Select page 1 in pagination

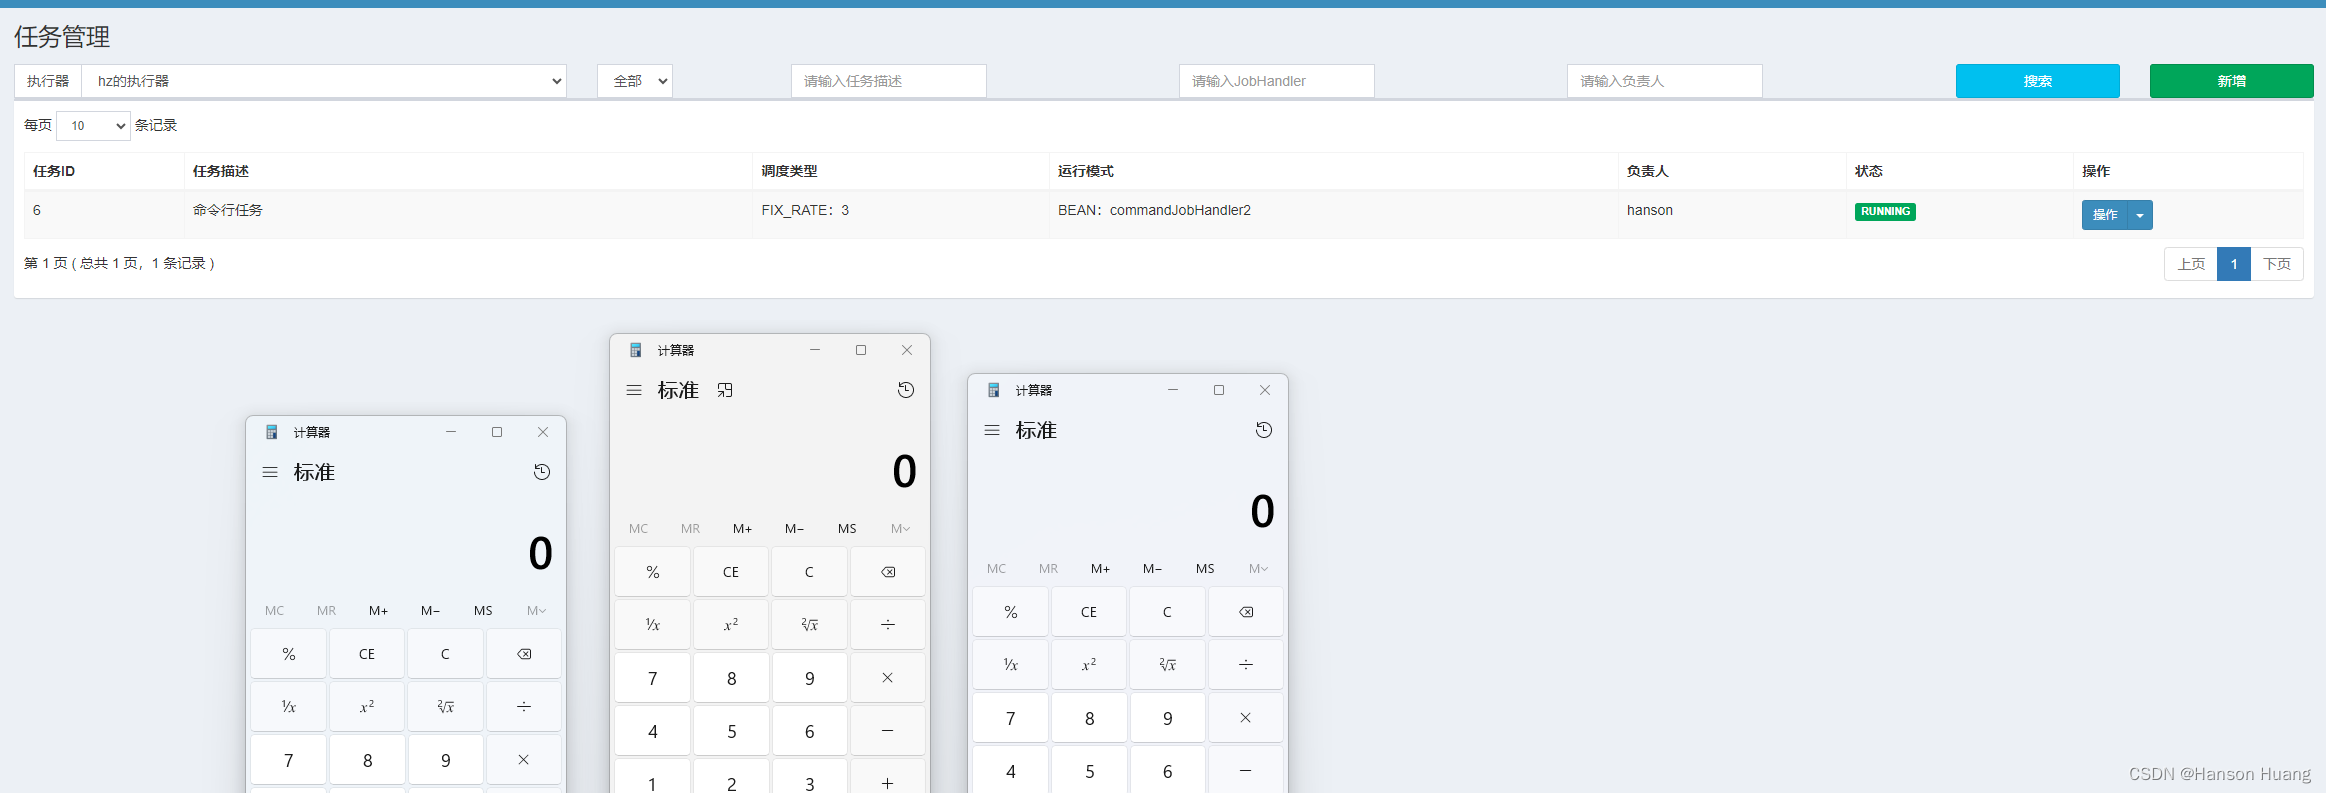[x=2234, y=264]
